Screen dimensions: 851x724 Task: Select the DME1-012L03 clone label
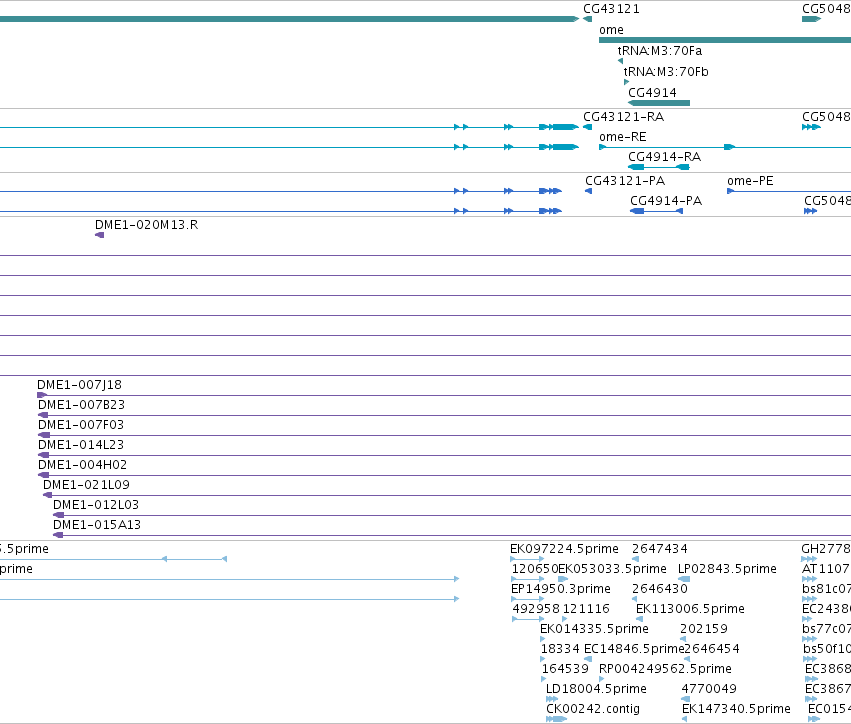(x=96, y=505)
